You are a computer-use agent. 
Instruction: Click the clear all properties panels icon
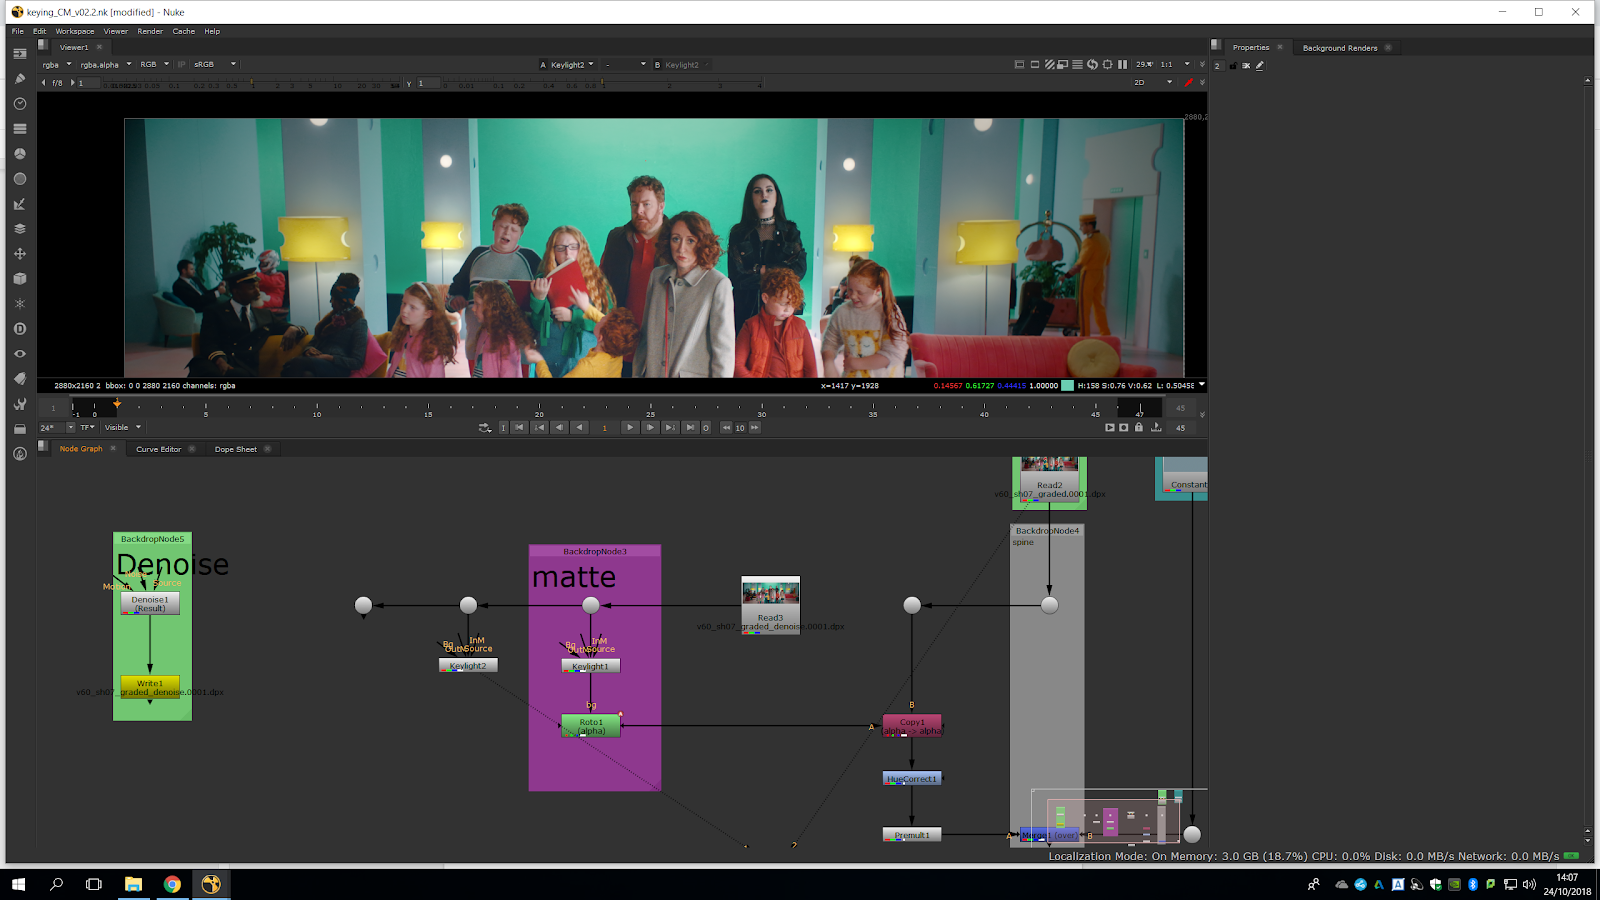pyautogui.click(x=1246, y=66)
